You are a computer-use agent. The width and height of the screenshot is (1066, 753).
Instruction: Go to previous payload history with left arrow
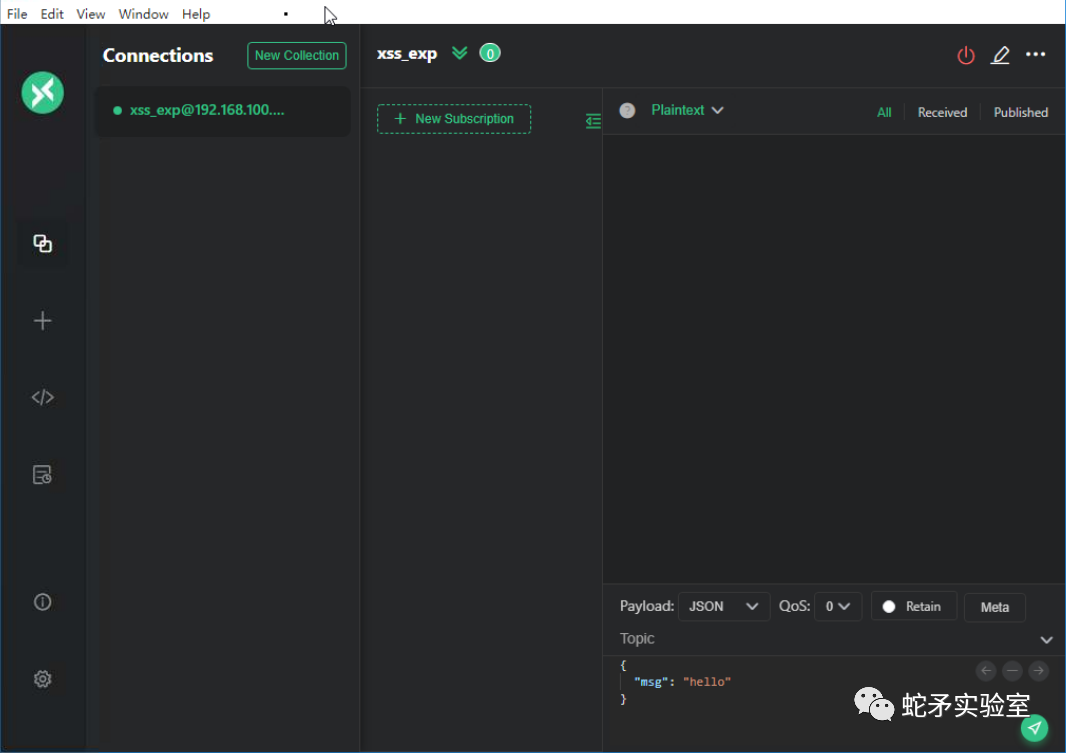coord(986,671)
